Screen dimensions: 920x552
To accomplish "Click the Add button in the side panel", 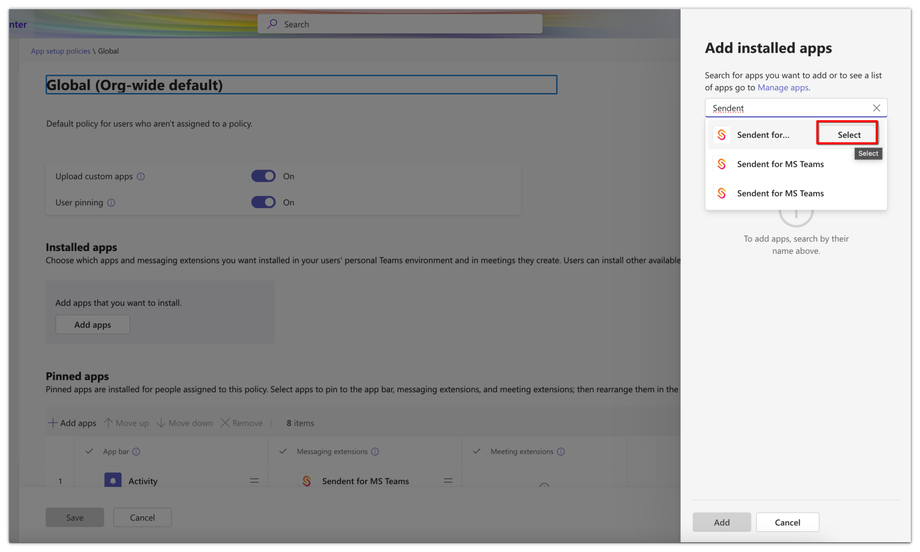I will pos(722,522).
